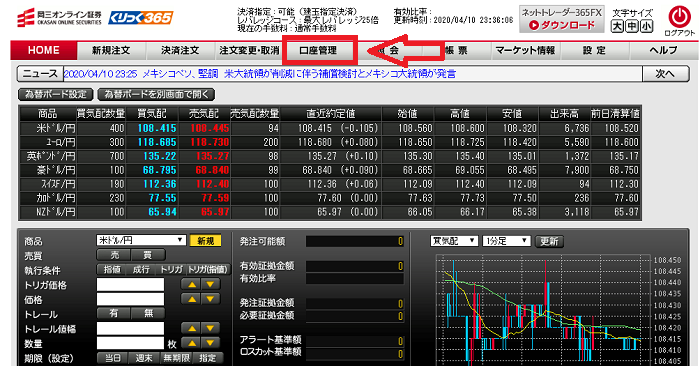Viewport: 700px width, 366px height.
Task: Click the red Logout power icon
Action: [679, 17]
